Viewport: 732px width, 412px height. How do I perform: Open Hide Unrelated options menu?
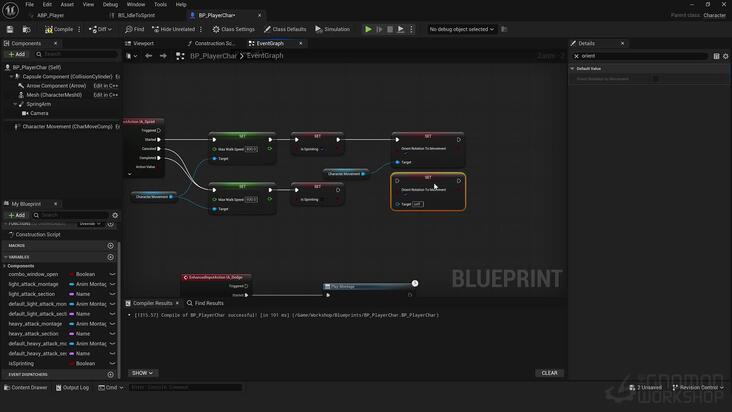pos(201,29)
